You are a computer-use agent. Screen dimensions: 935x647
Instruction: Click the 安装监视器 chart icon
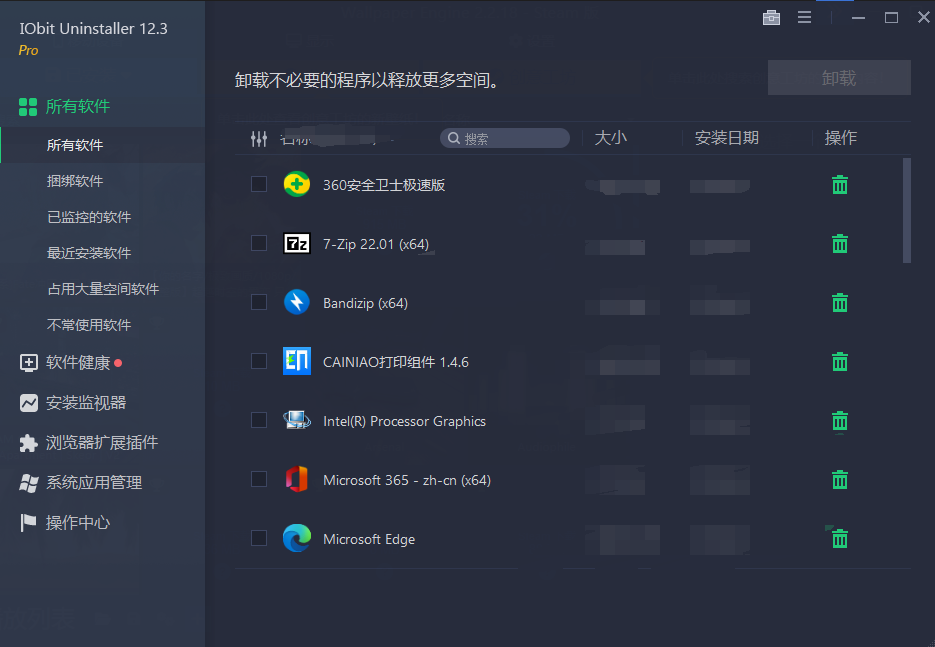click(28, 403)
